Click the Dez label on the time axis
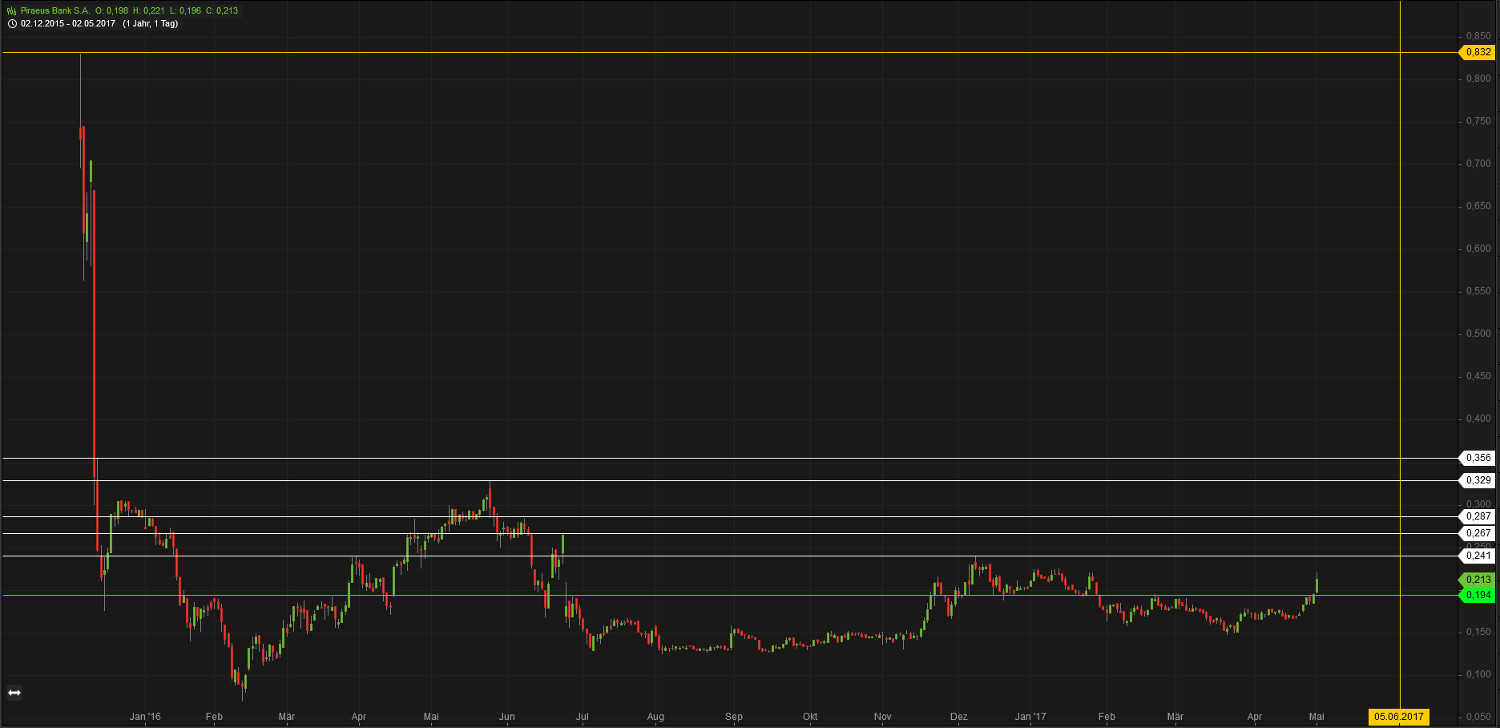 [960, 717]
